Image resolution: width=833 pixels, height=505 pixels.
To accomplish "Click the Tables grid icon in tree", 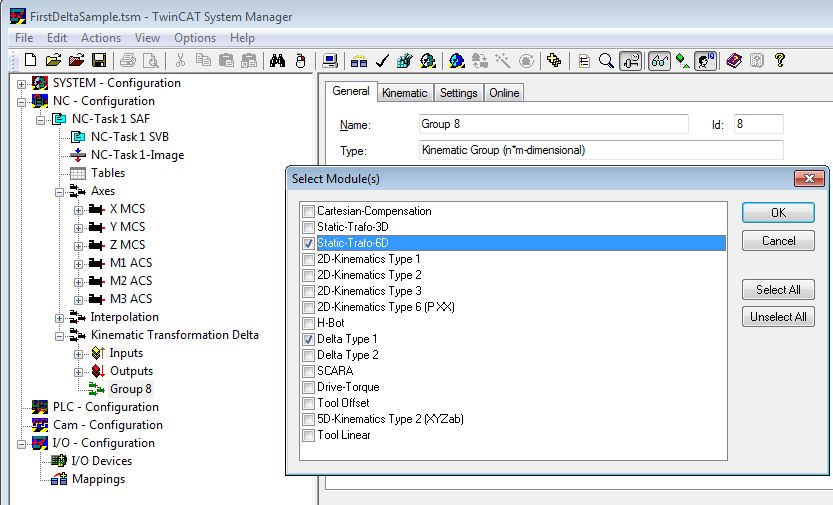I will point(78,173).
